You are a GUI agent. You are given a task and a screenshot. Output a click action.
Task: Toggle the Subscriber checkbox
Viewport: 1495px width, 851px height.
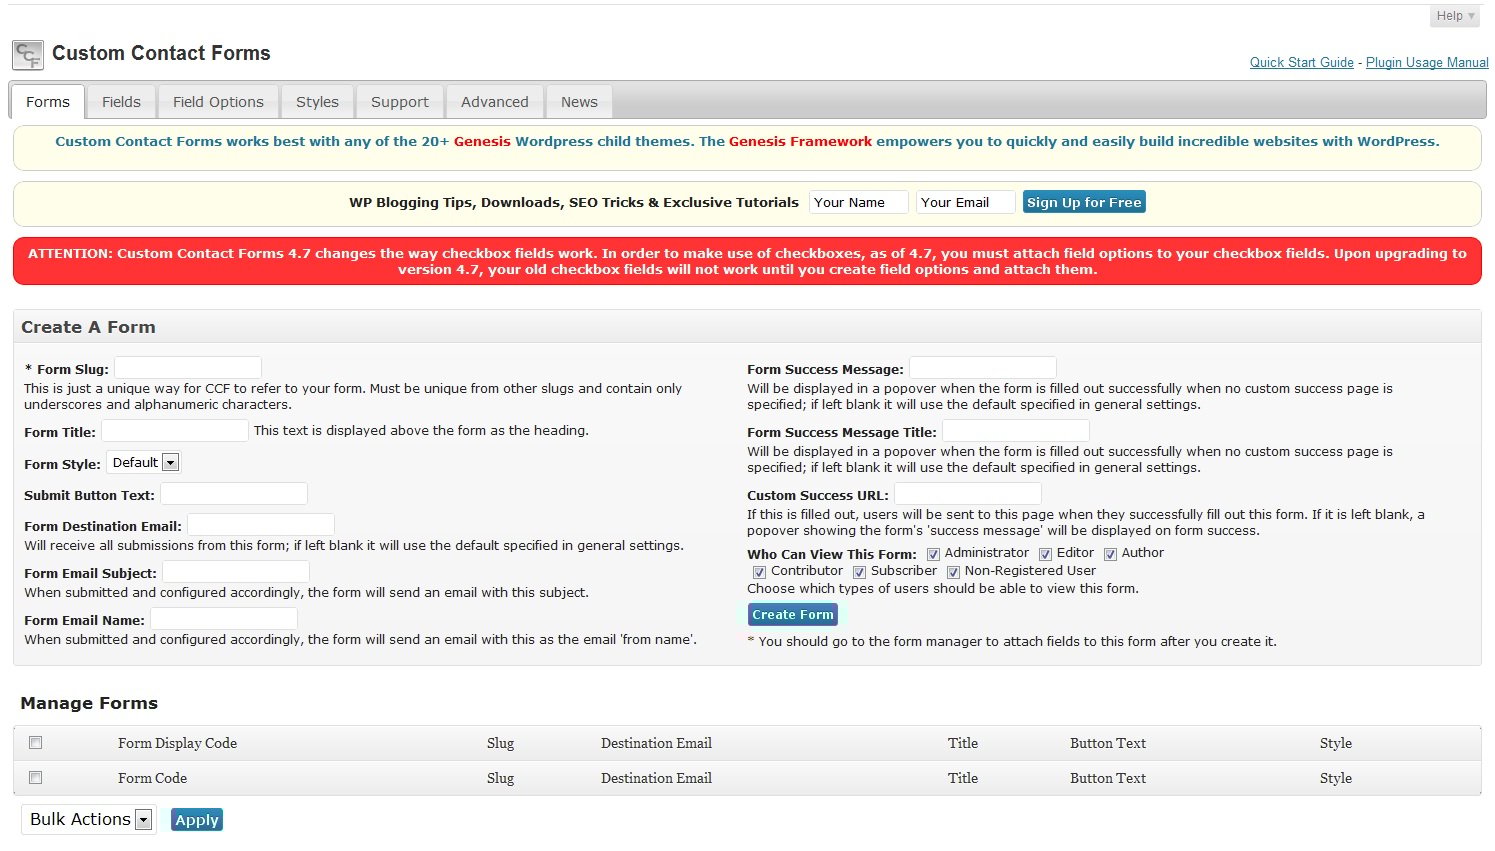[859, 572]
